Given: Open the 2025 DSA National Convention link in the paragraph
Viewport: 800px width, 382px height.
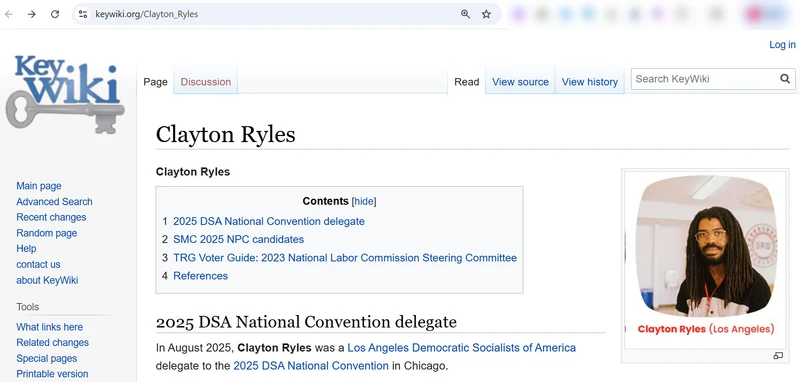Looking at the screenshot, I should pos(311,366).
